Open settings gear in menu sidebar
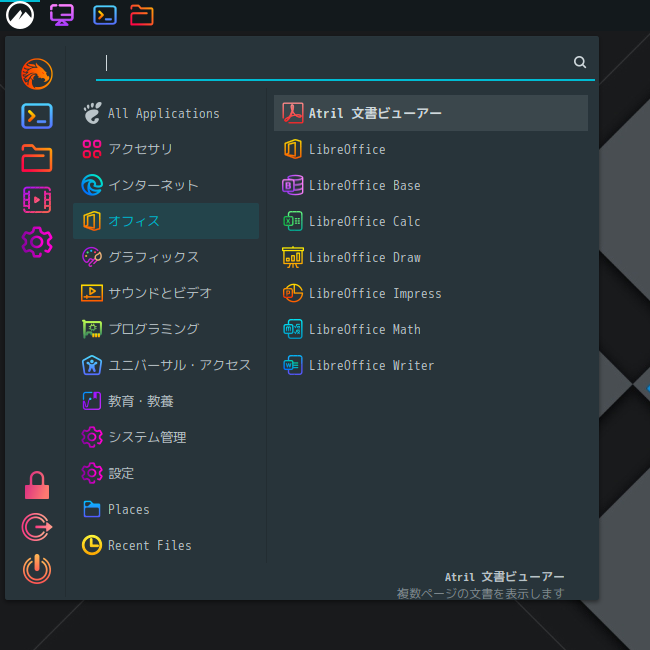The image size is (650, 650). 37,242
